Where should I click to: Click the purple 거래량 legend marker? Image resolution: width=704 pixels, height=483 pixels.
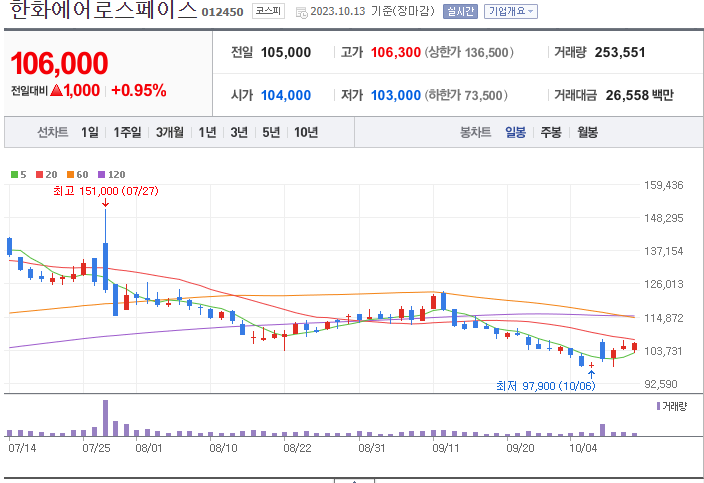pyautogui.click(x=658, y=406)
